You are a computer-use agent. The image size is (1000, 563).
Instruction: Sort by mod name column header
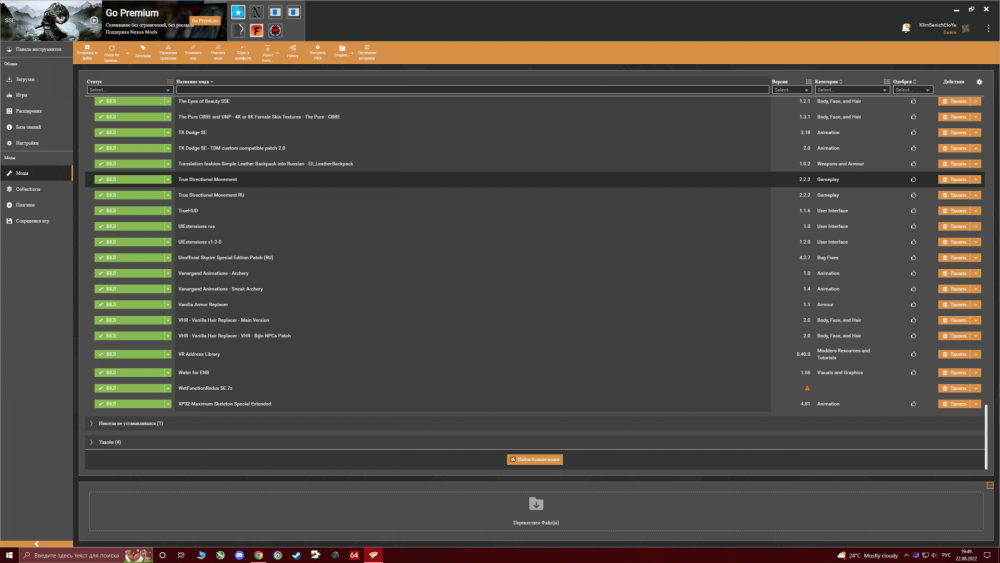193,82
